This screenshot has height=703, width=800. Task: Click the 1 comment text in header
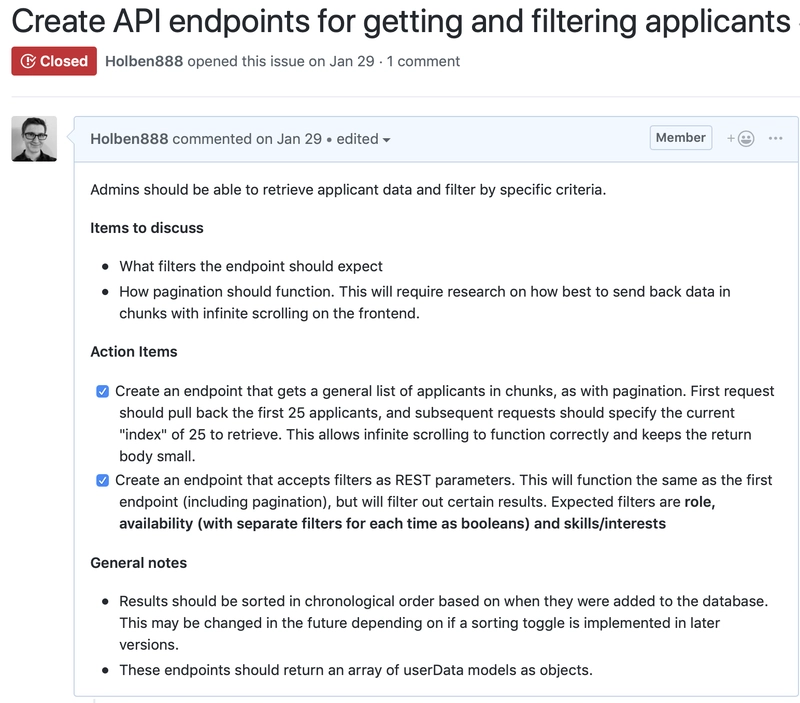coord(423,61)
